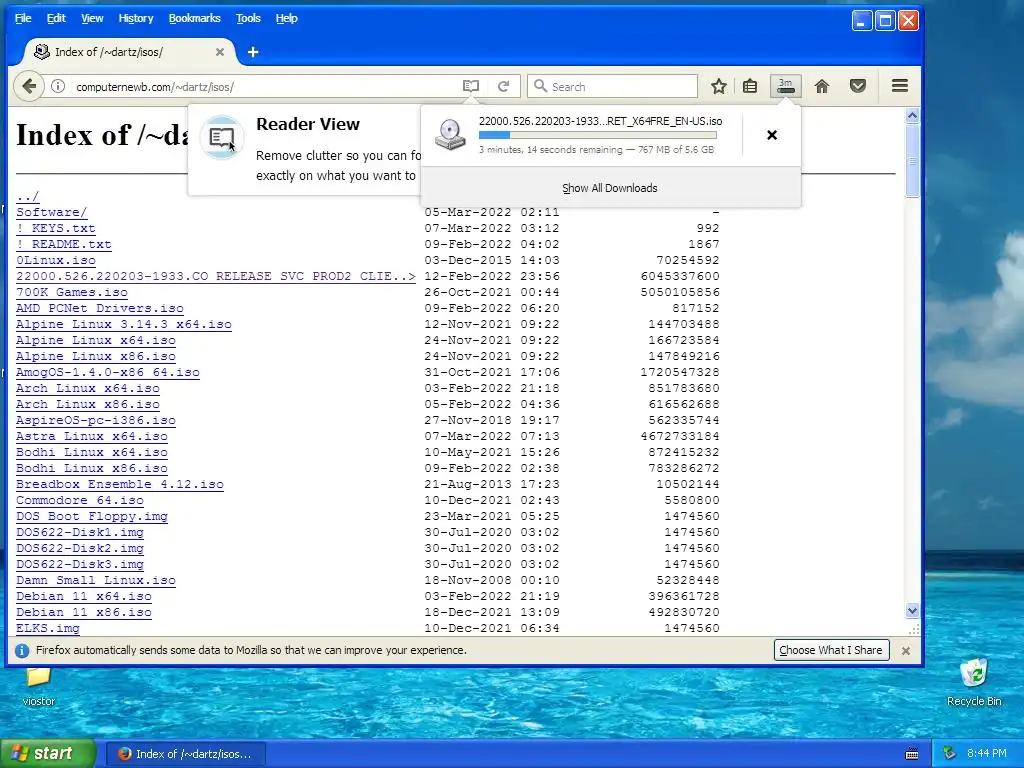Open the View menu
This screenshot has width=1024, height=768.
click(x=92, y=18)
